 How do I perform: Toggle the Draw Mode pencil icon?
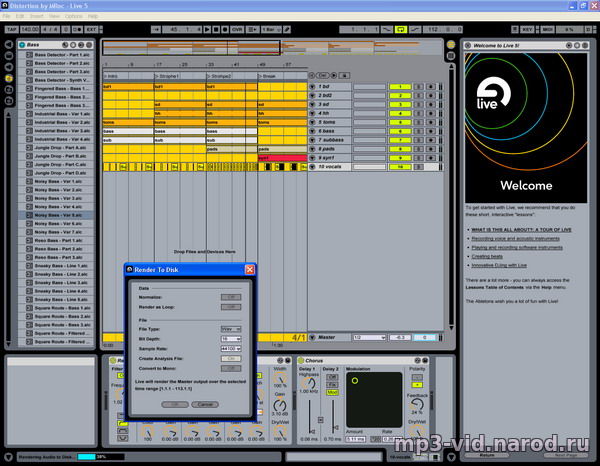coord(287,29)
